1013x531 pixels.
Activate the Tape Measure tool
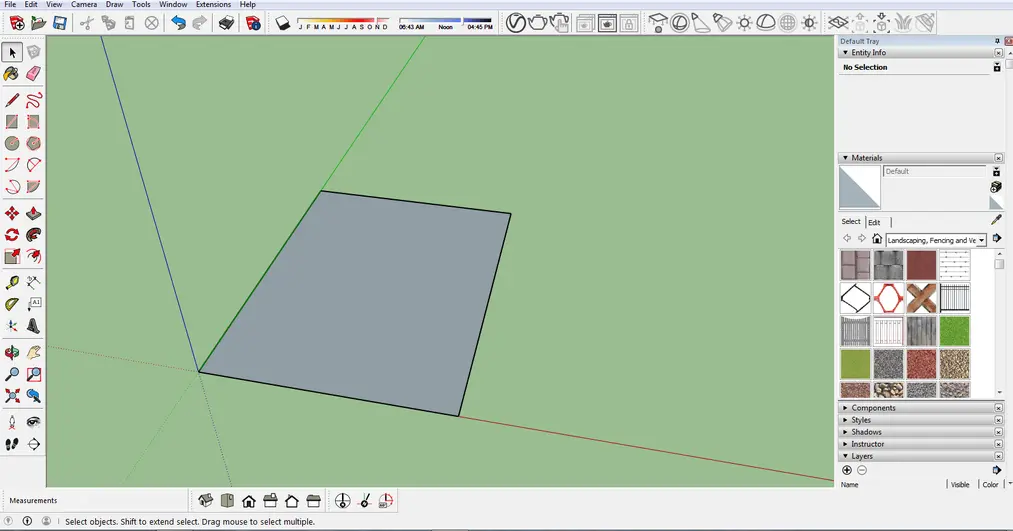(12, 282)
